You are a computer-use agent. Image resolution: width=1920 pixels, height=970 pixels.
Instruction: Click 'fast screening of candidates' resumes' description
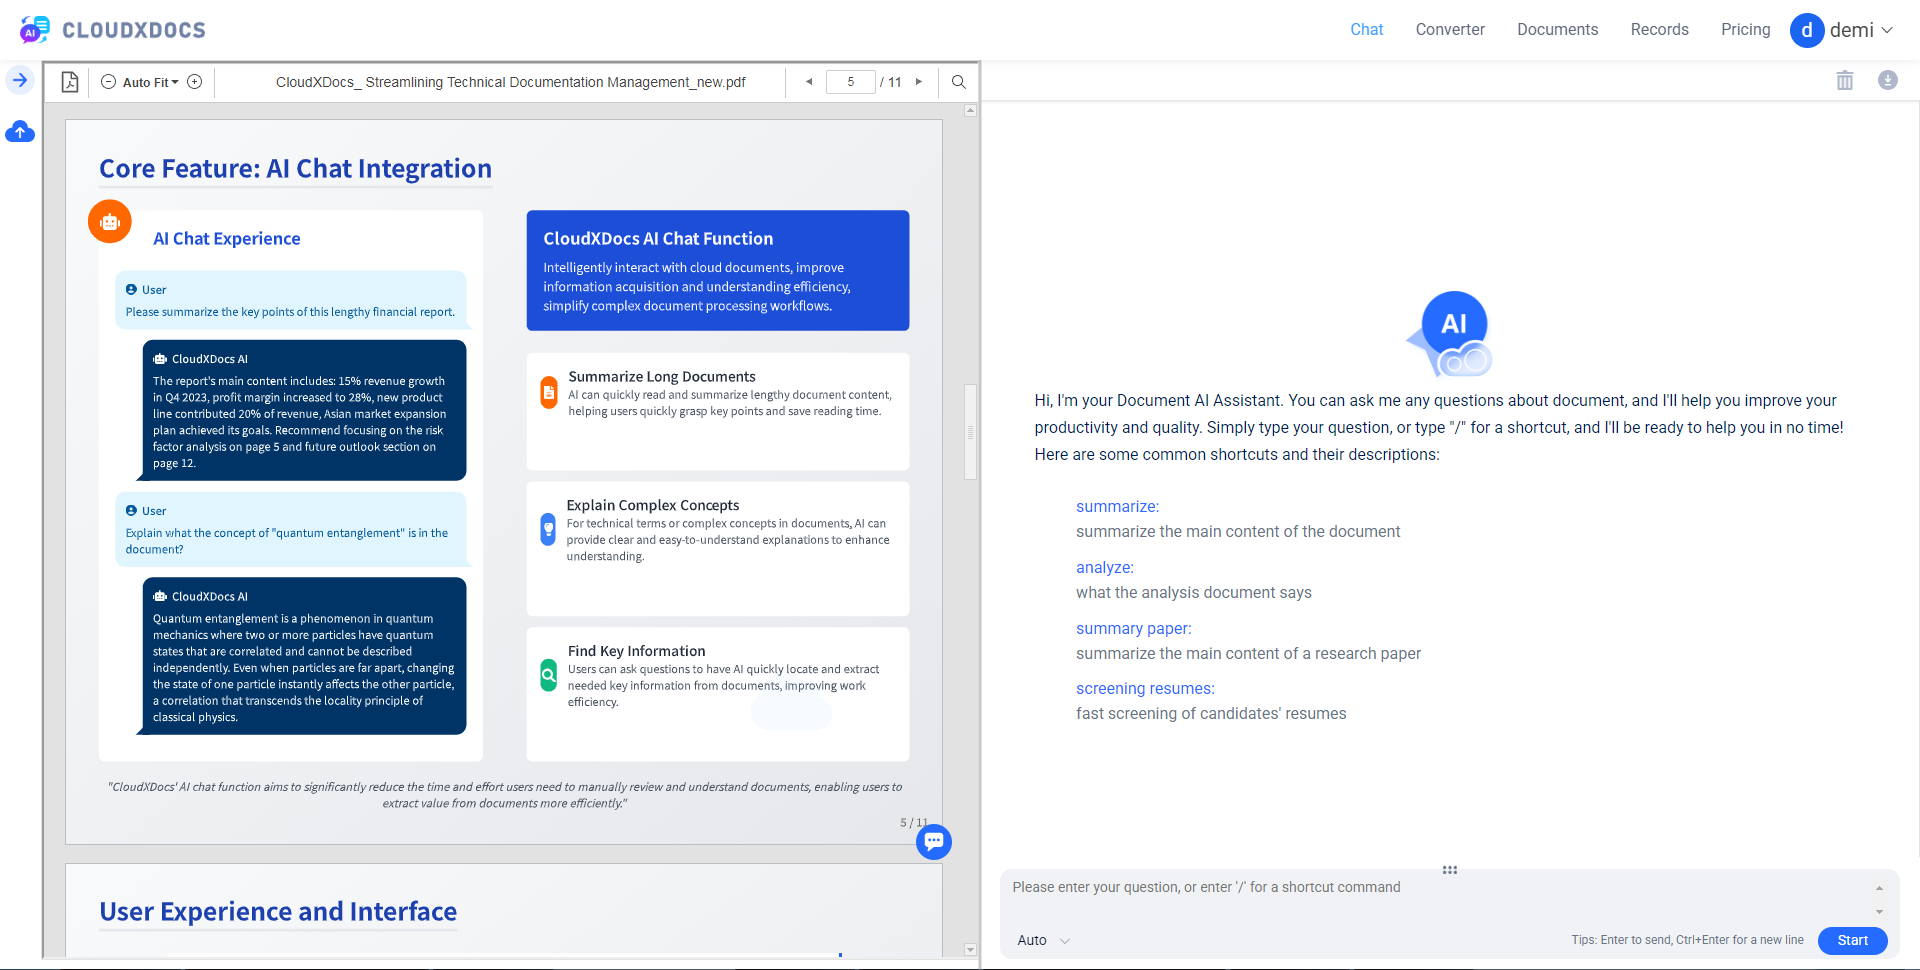tap(1211, 713)
